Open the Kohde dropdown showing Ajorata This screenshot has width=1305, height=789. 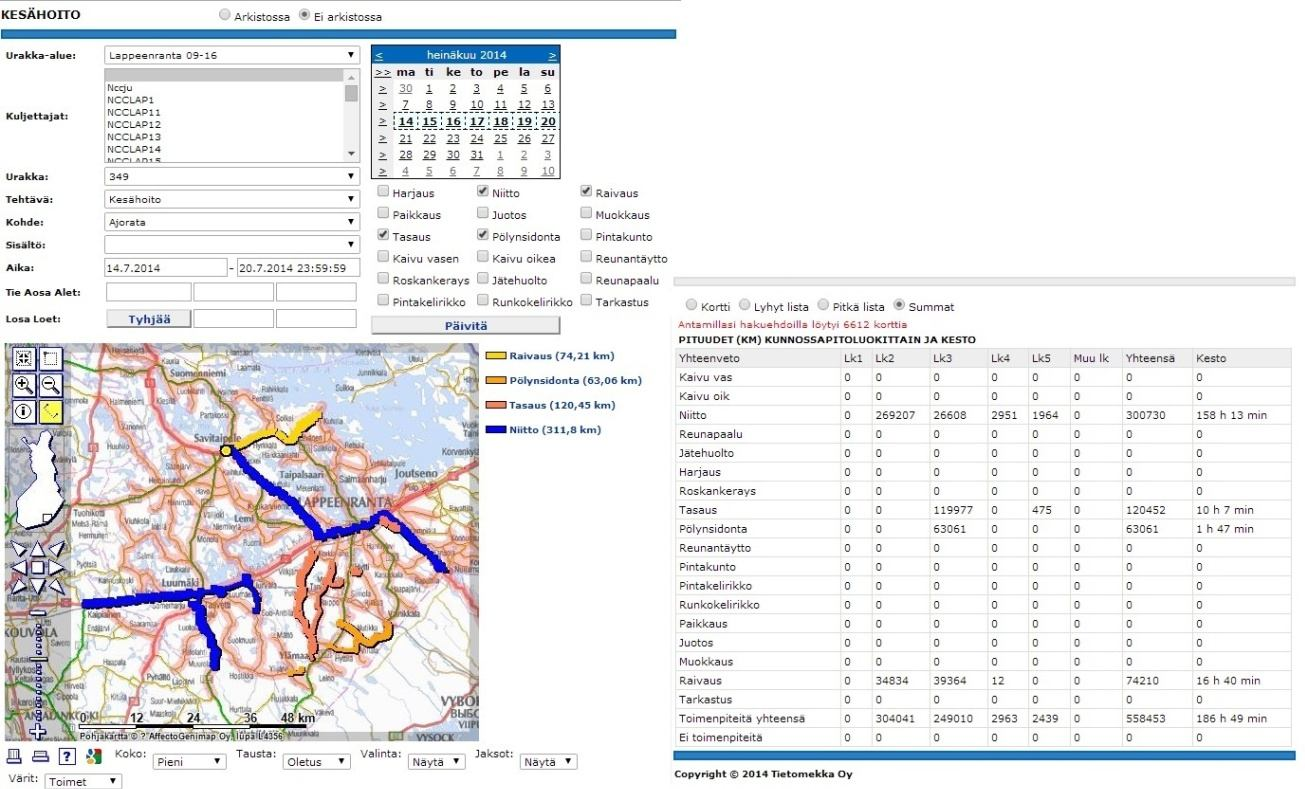(231, 222)
